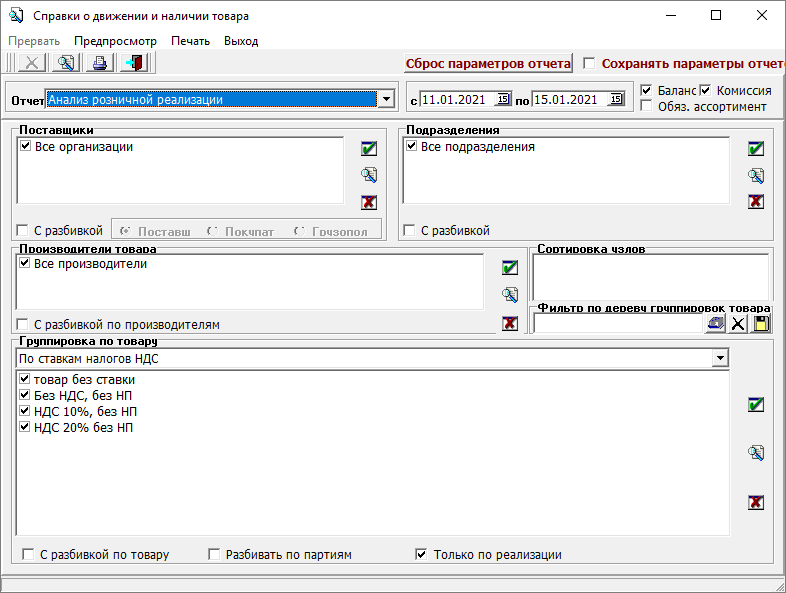Enable Разбивать по партиям checkbox
Viewport: 786px width, 593px height.
click(x=214, y=554)
